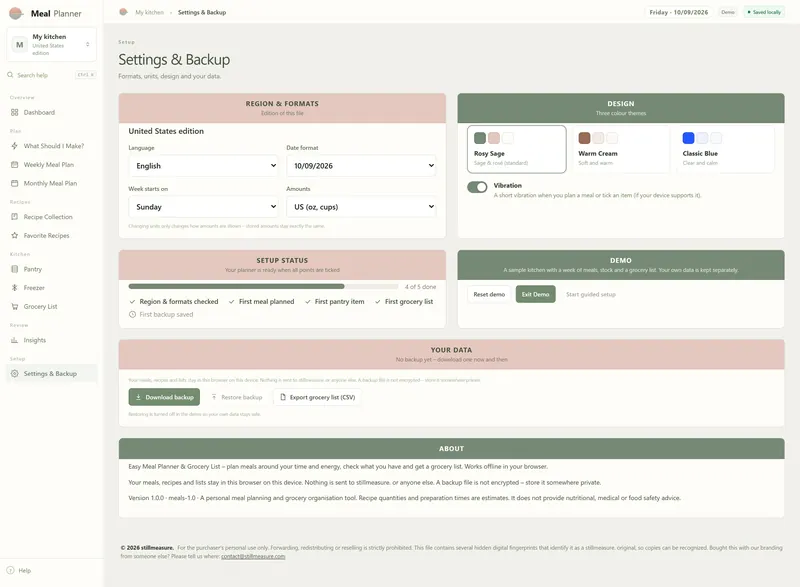Screen dimensions: 800x587
Task: Click the file icon on Export grocery list
Action: [283, 397]
